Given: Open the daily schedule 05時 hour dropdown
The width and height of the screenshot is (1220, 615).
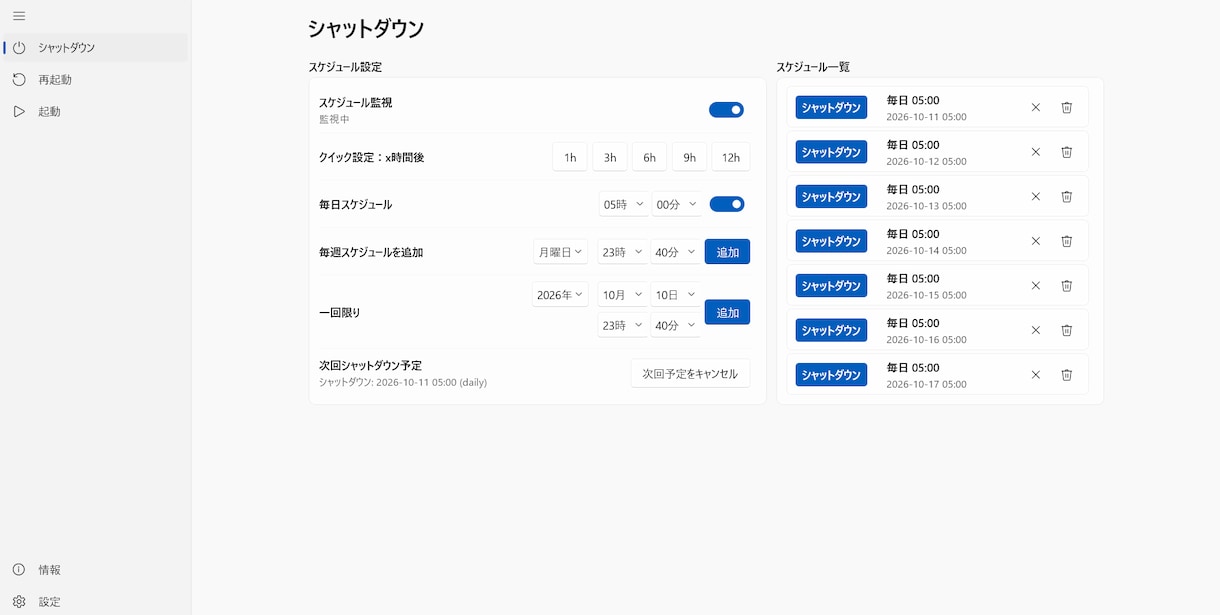Looking at the screenshot, I should tap(624, 204).
